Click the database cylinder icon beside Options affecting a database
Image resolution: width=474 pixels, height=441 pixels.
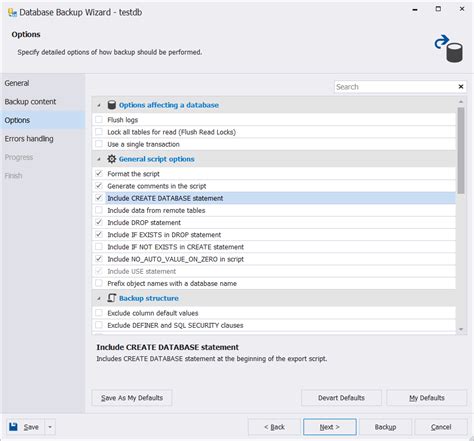112,105
